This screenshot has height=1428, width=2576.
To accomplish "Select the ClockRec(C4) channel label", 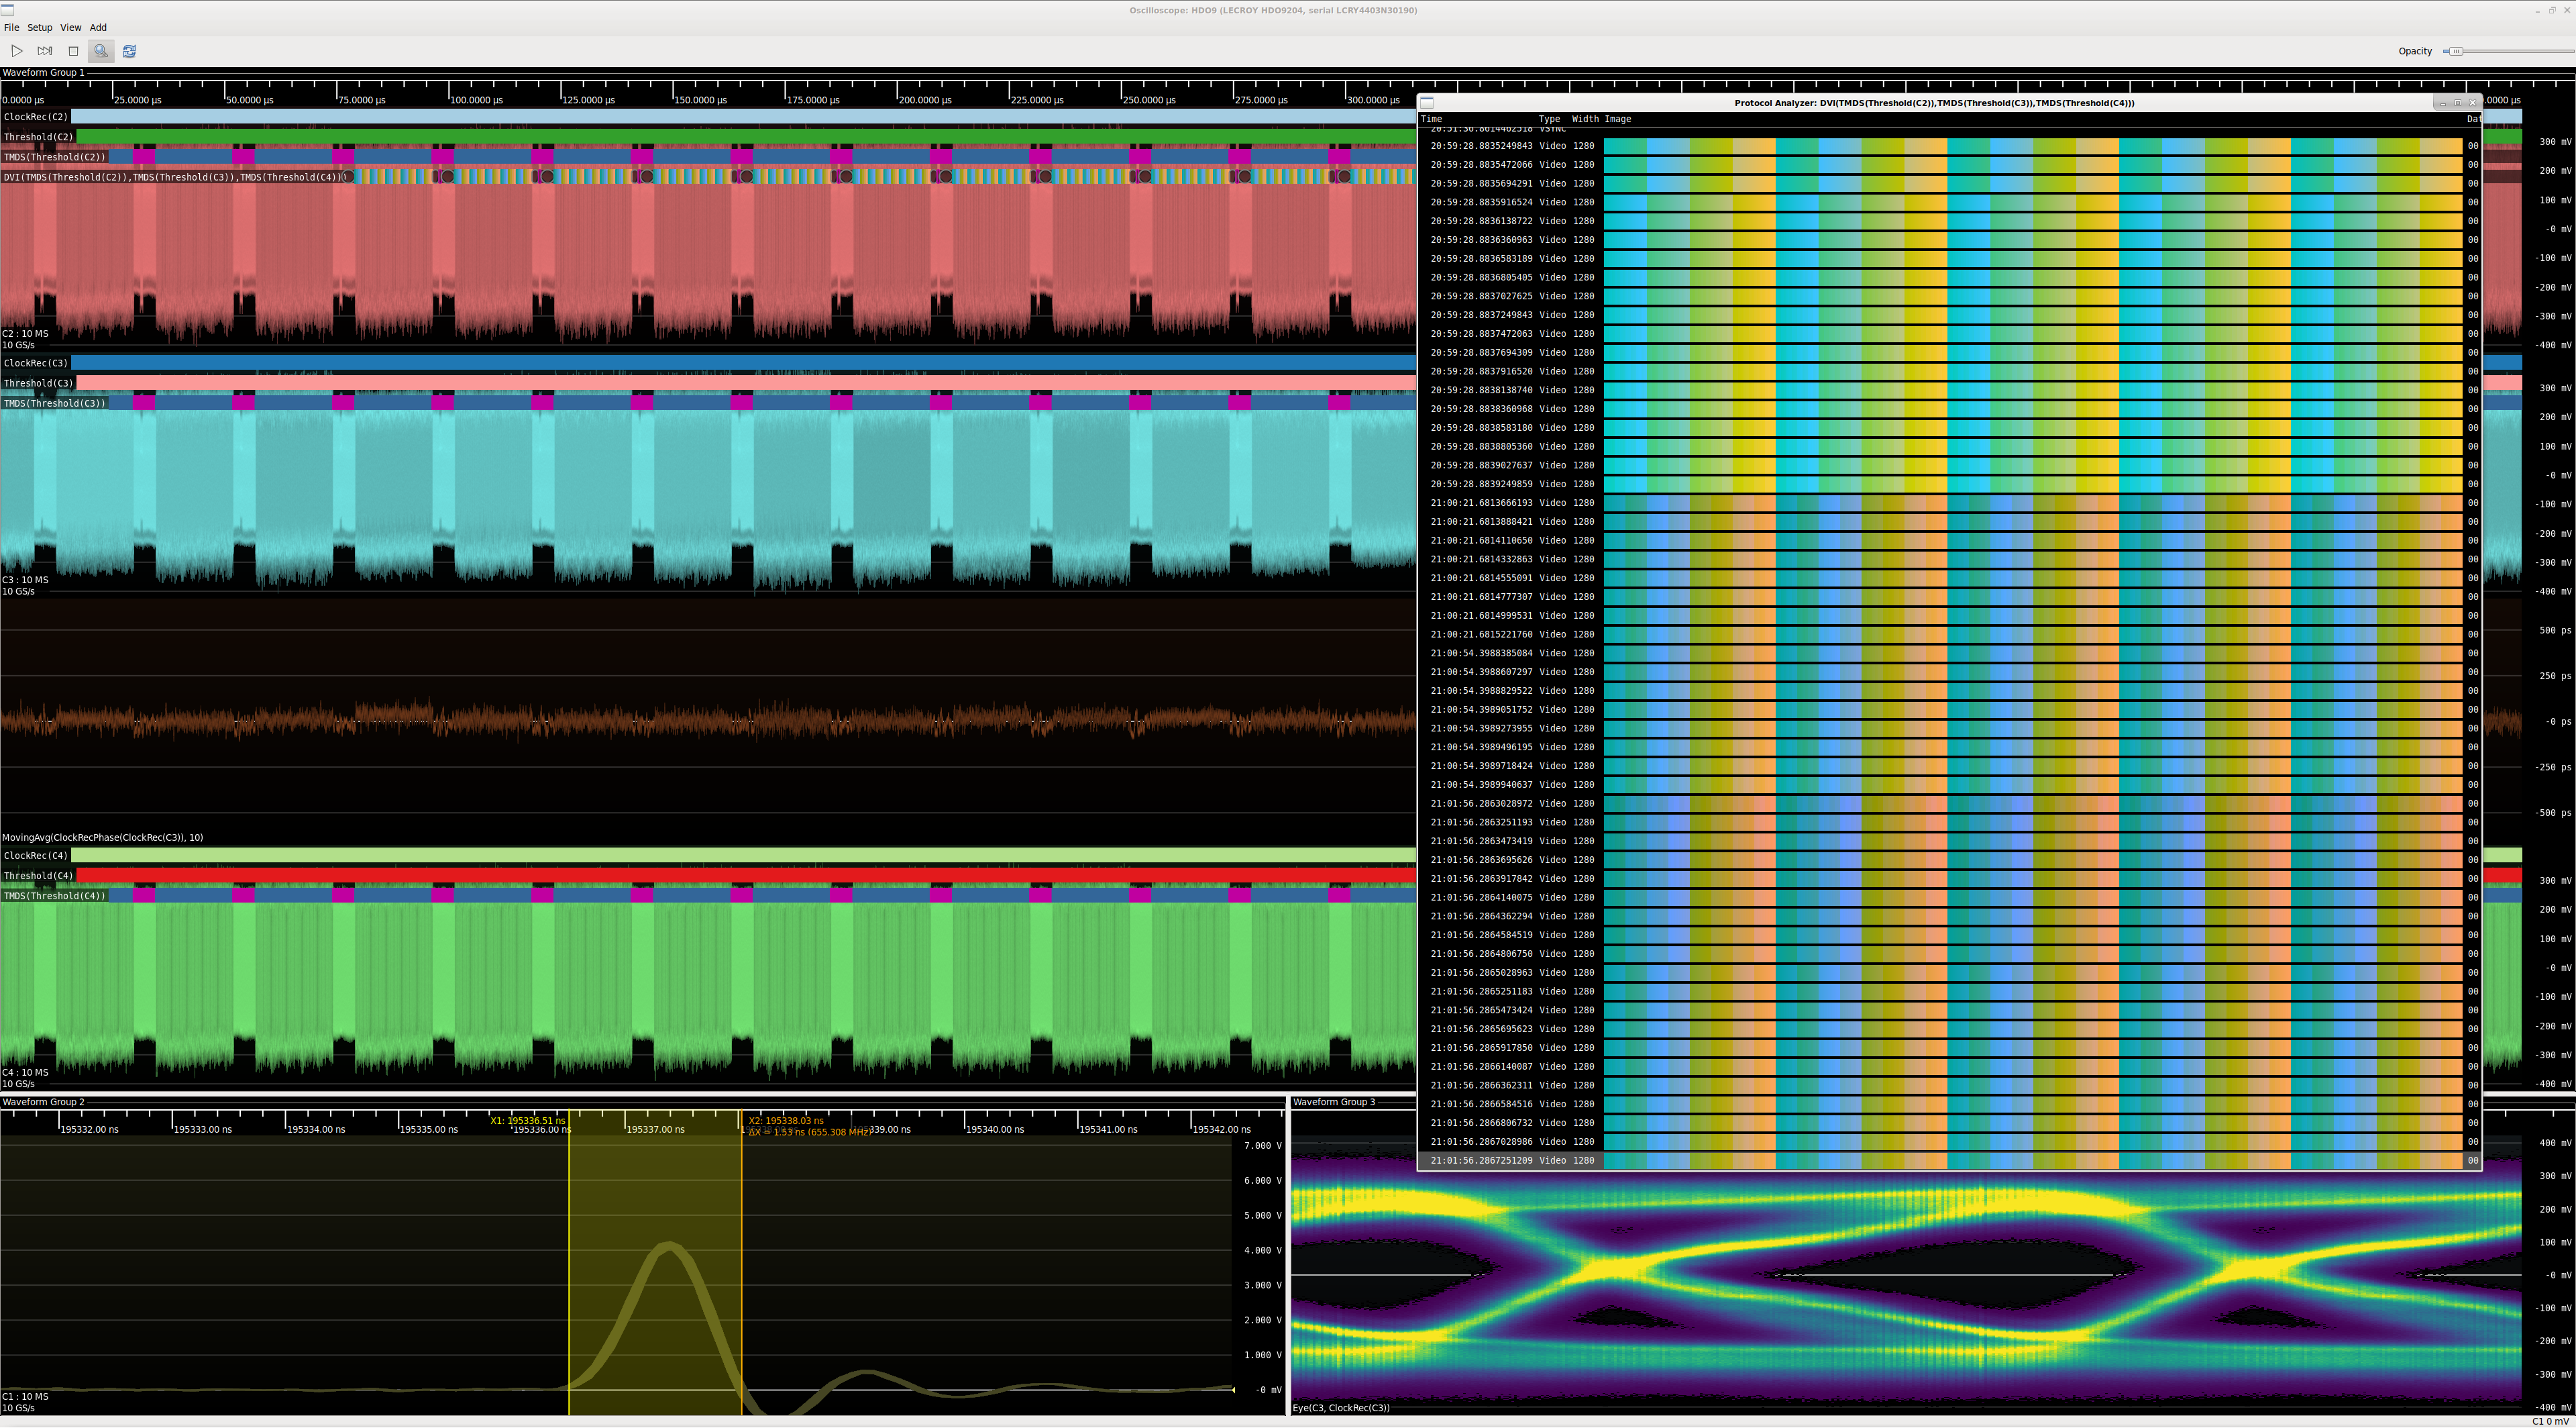I will click(36, 856).
